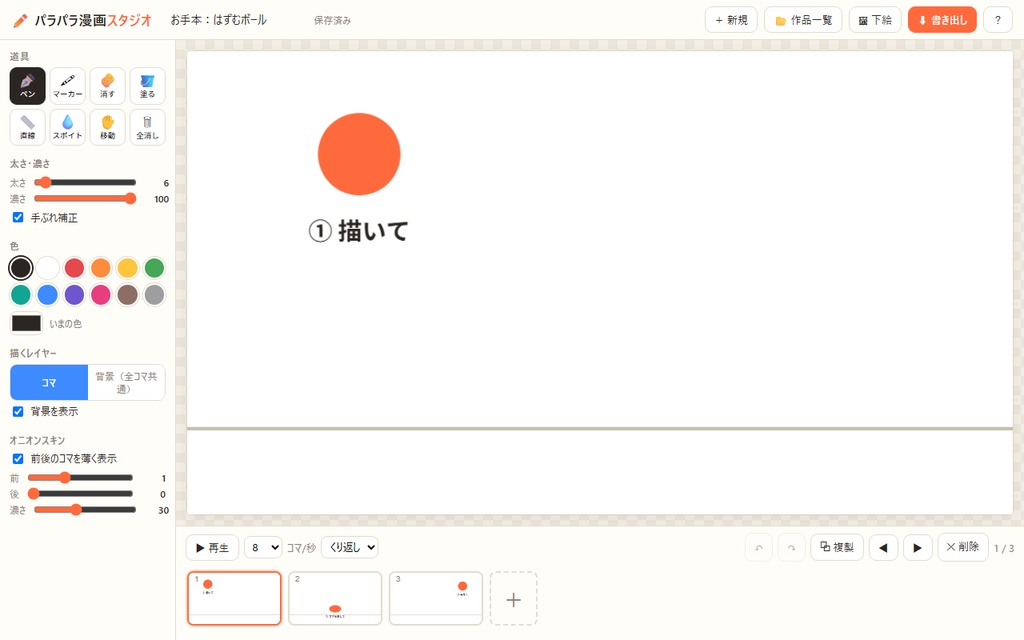Click the ＋ 新規 button
The height and width of the screenshot is (640, 1024).
(x=731, y=20)
